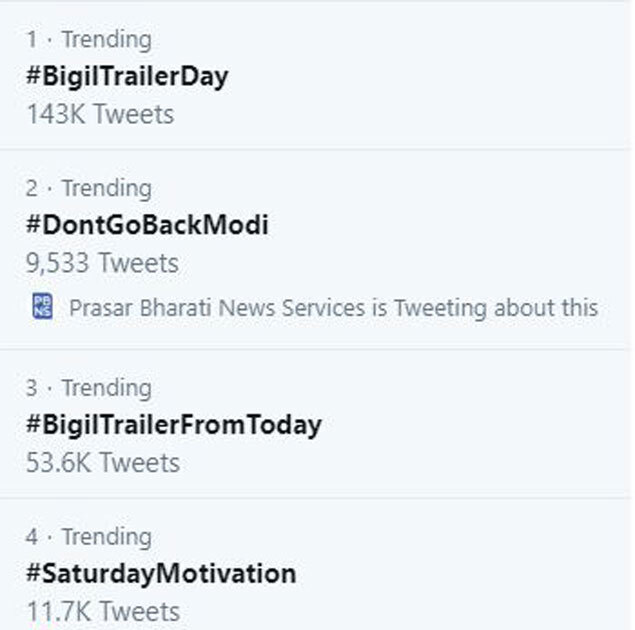Image resolution: width=635 pixels, height=630 pixels.
Task: Open the #SaturdayMotivation hashtag
Action: tap(161, 574)
